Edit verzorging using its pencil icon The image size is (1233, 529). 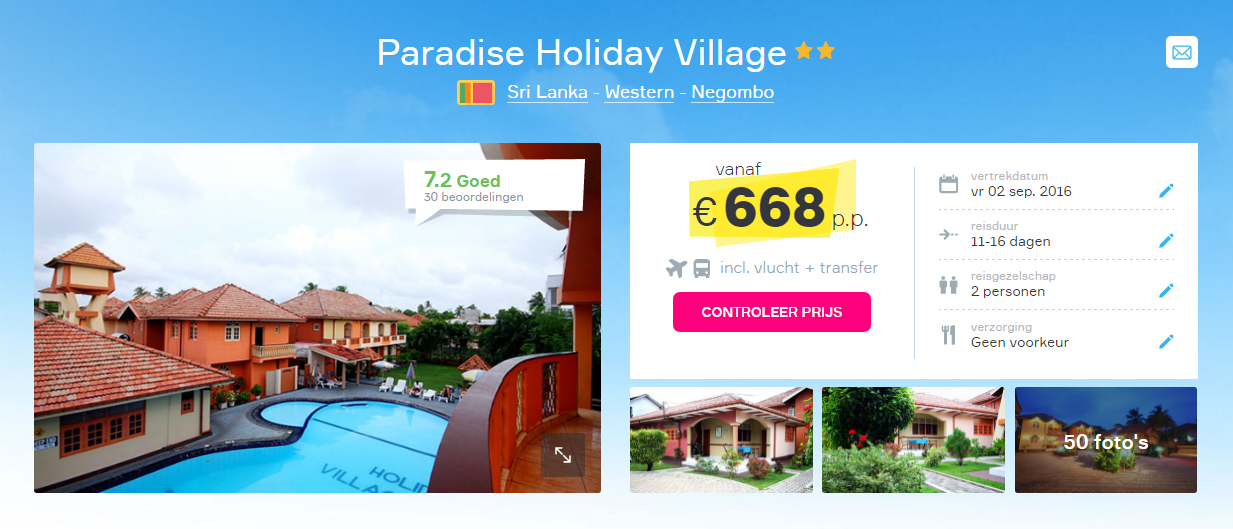(x=1166, y=341)
